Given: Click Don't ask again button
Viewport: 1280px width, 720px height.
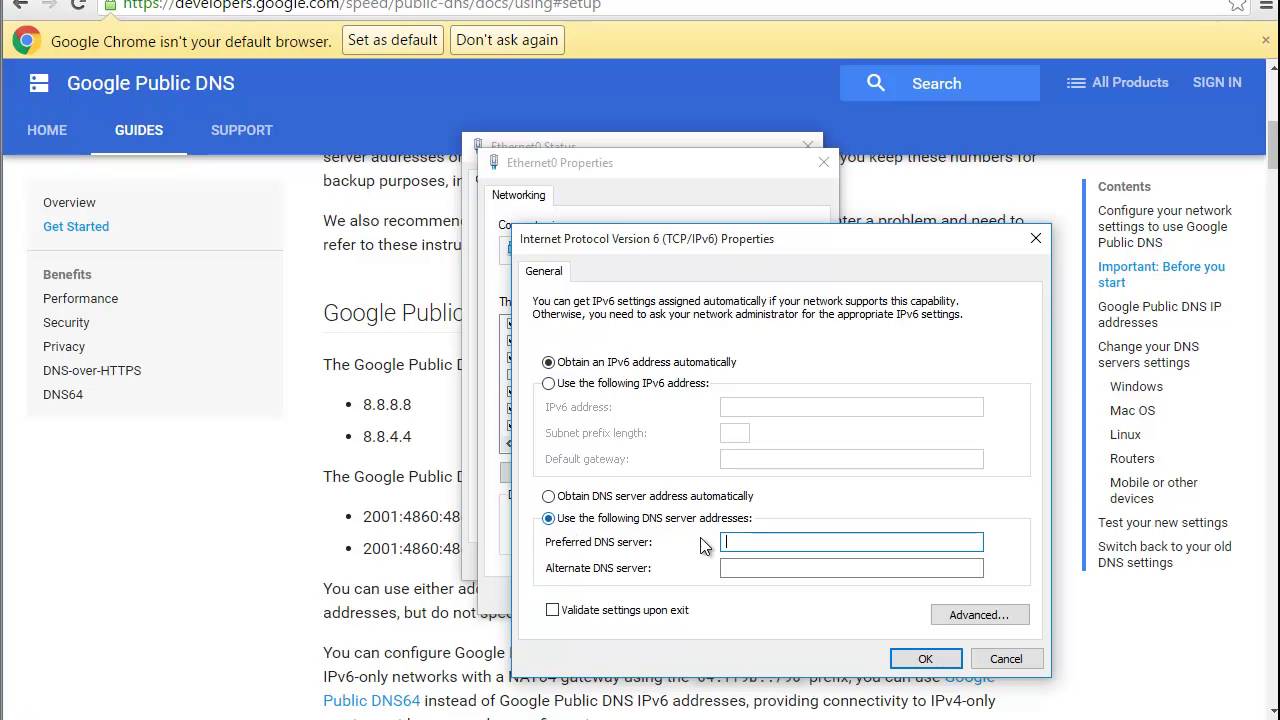Looking at the screenshot, I should (x=507, y=40).
